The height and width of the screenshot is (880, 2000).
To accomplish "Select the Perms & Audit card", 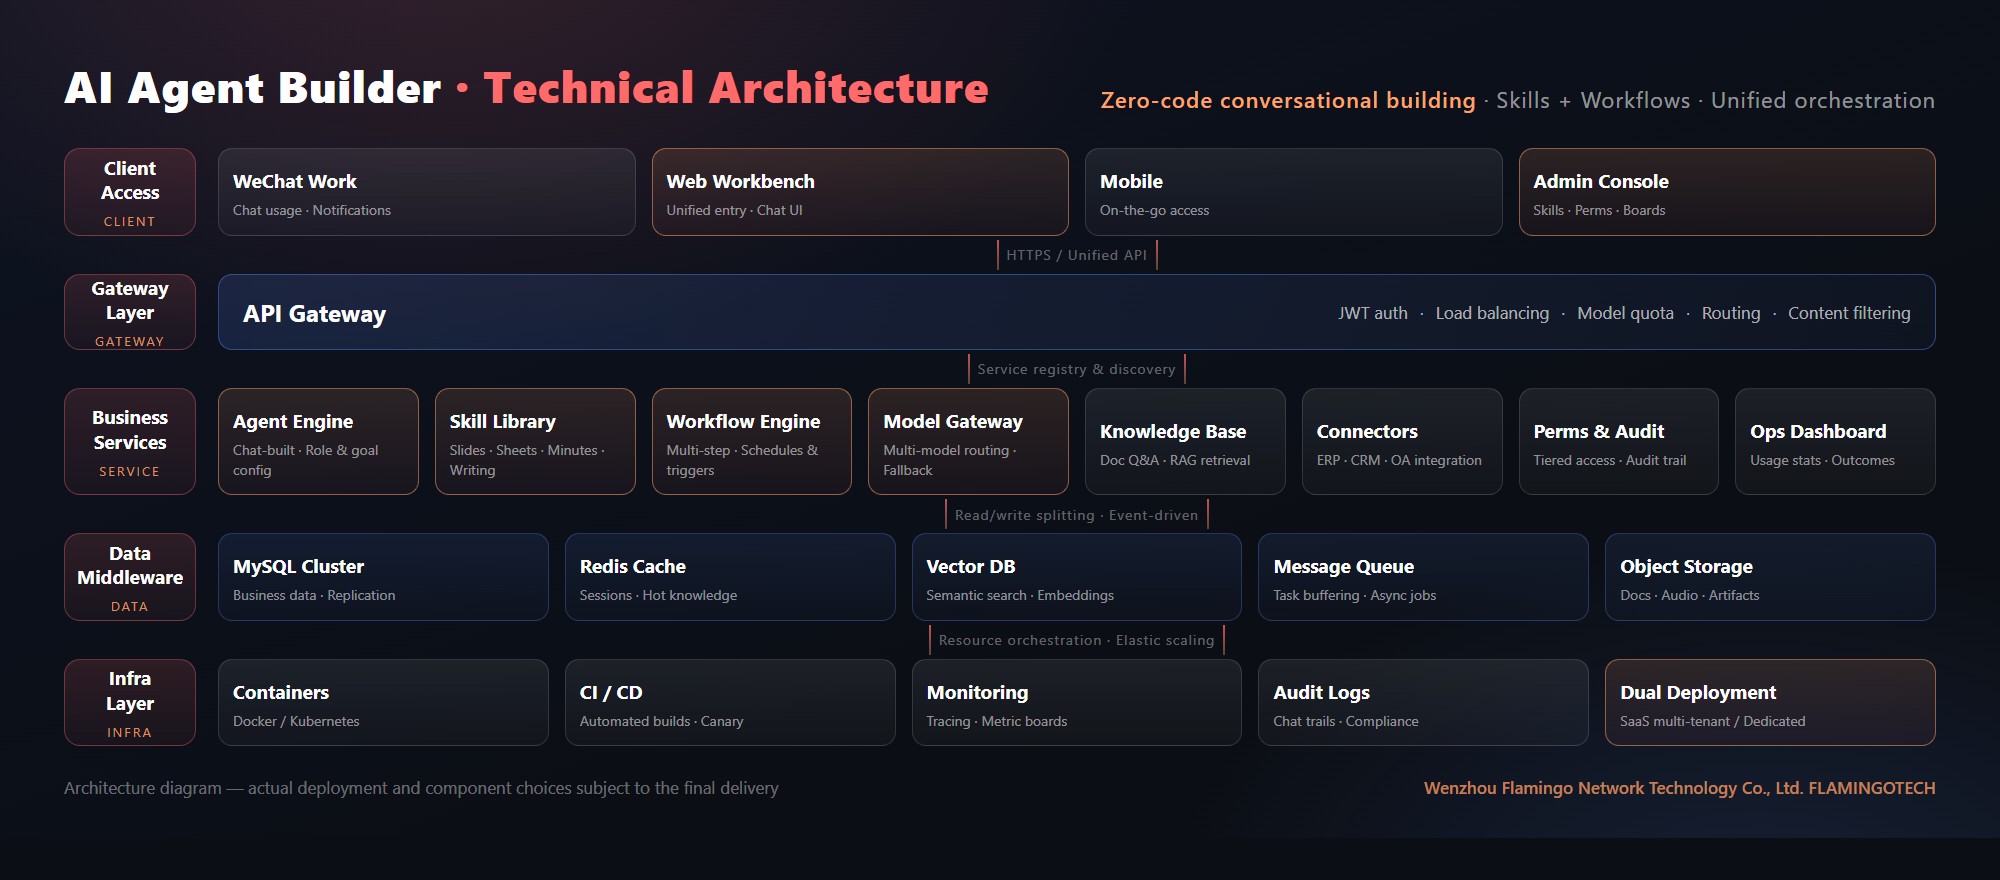I will click(x=1619, y=441).
